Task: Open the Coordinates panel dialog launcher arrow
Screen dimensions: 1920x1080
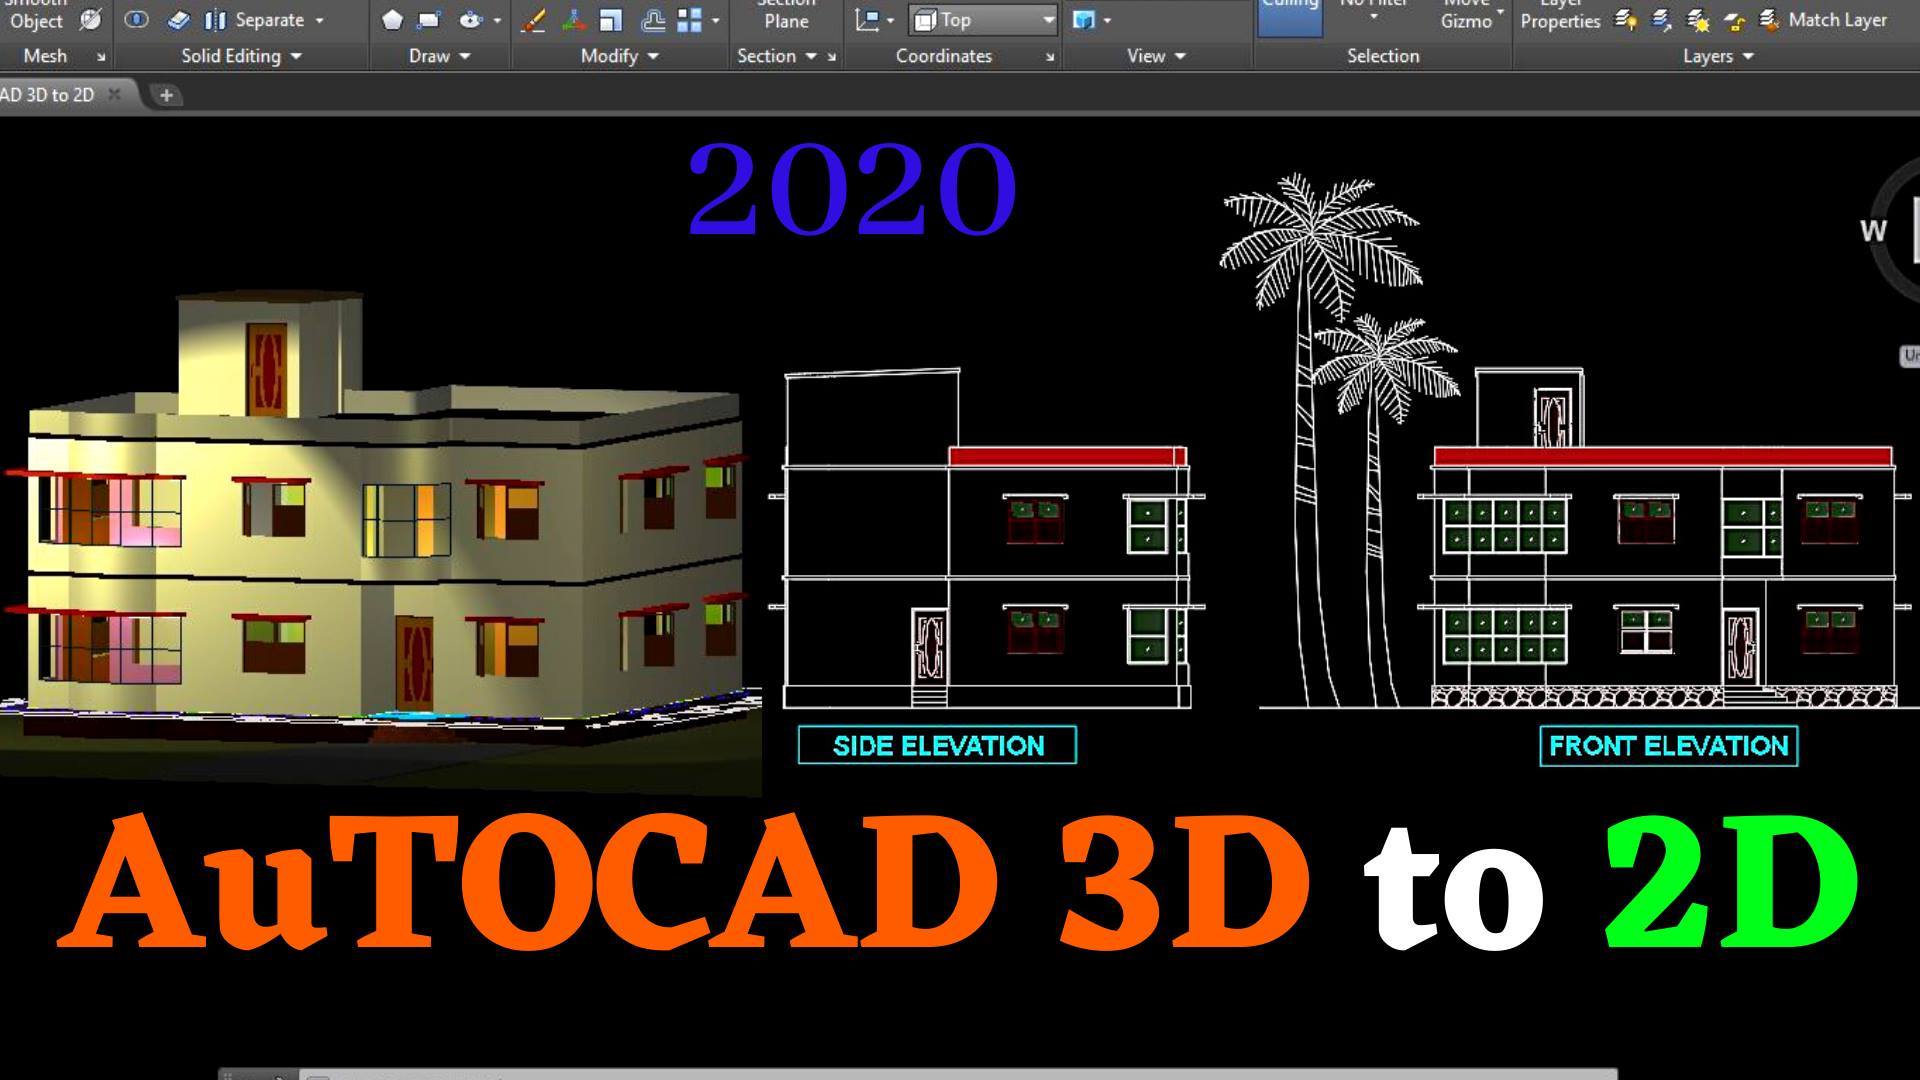Action: click(1050, 58)
